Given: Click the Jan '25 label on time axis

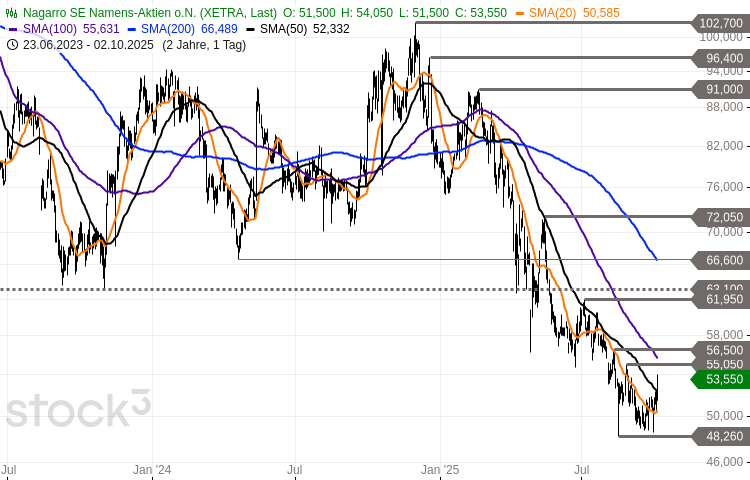Looking at the screenshot, I should pyautogui.click(x=439, y=468).
